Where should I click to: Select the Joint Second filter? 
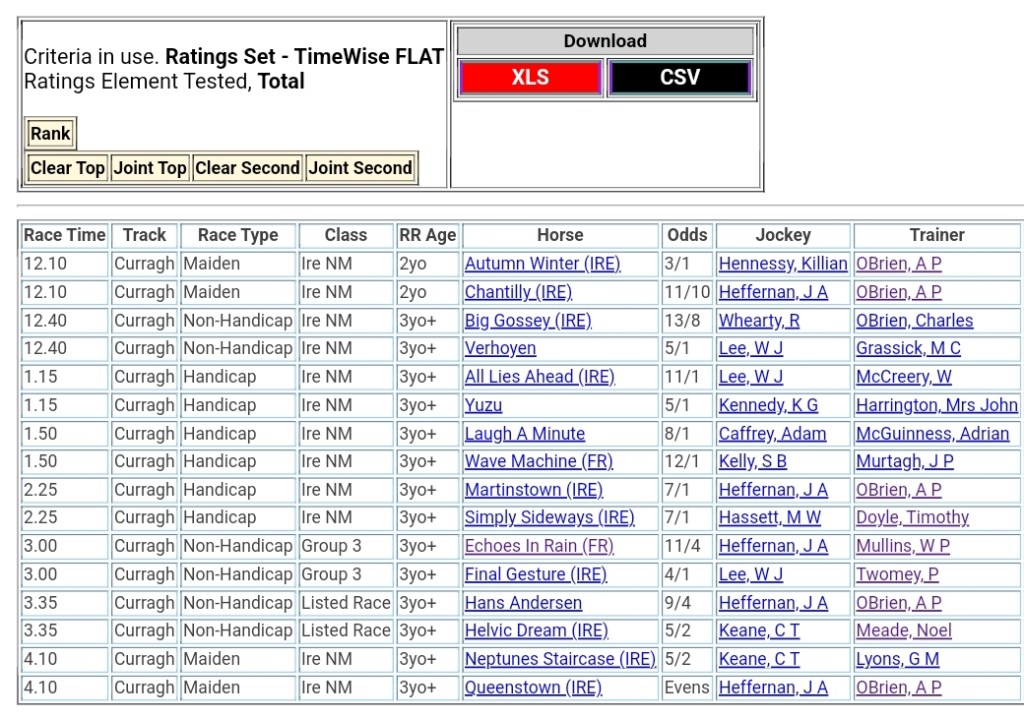click(360, 168)
